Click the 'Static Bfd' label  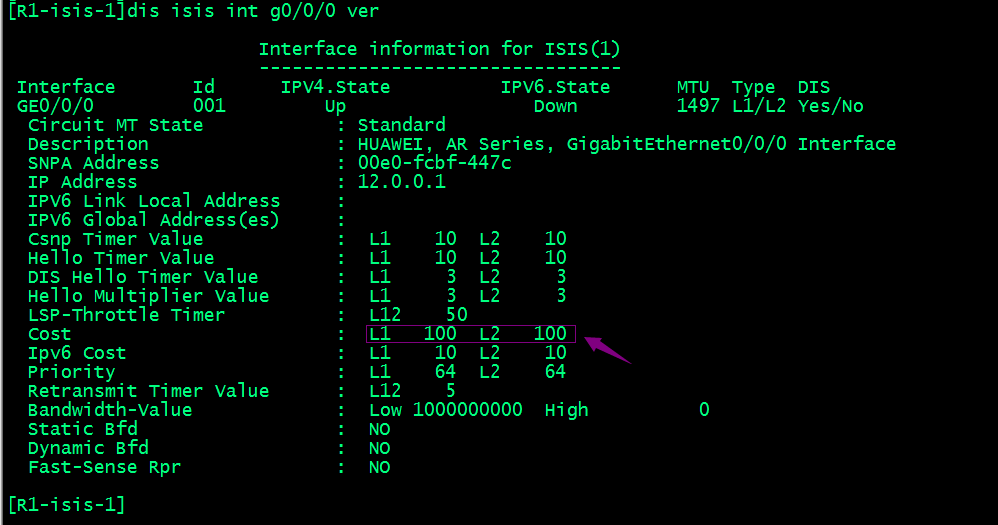click(83, 429)
